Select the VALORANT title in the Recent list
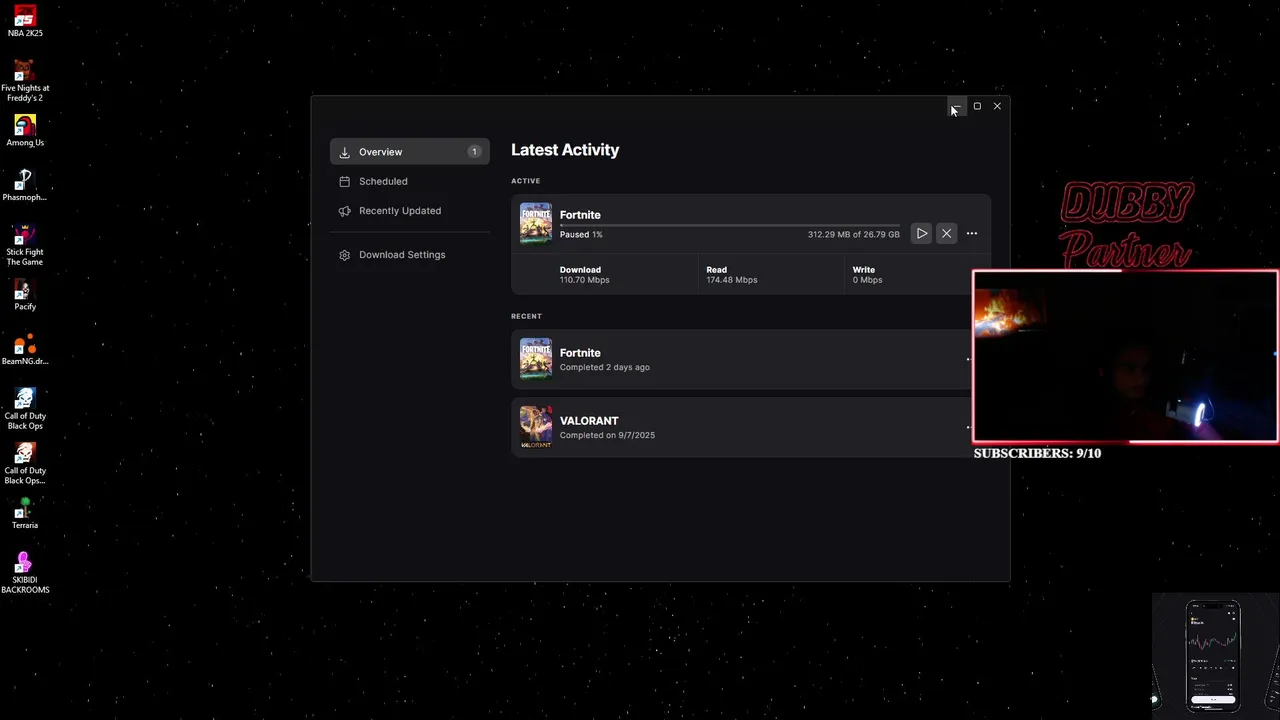This screenshot has height=720, width=1280. 589,421
